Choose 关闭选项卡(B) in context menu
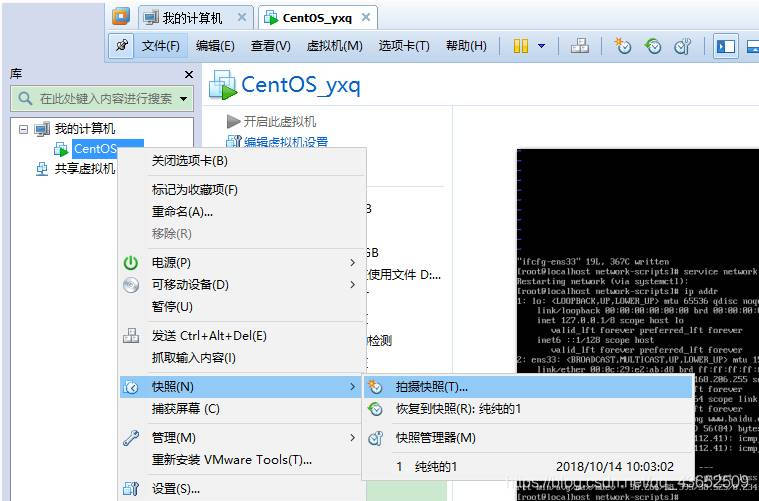 (242, 161)
